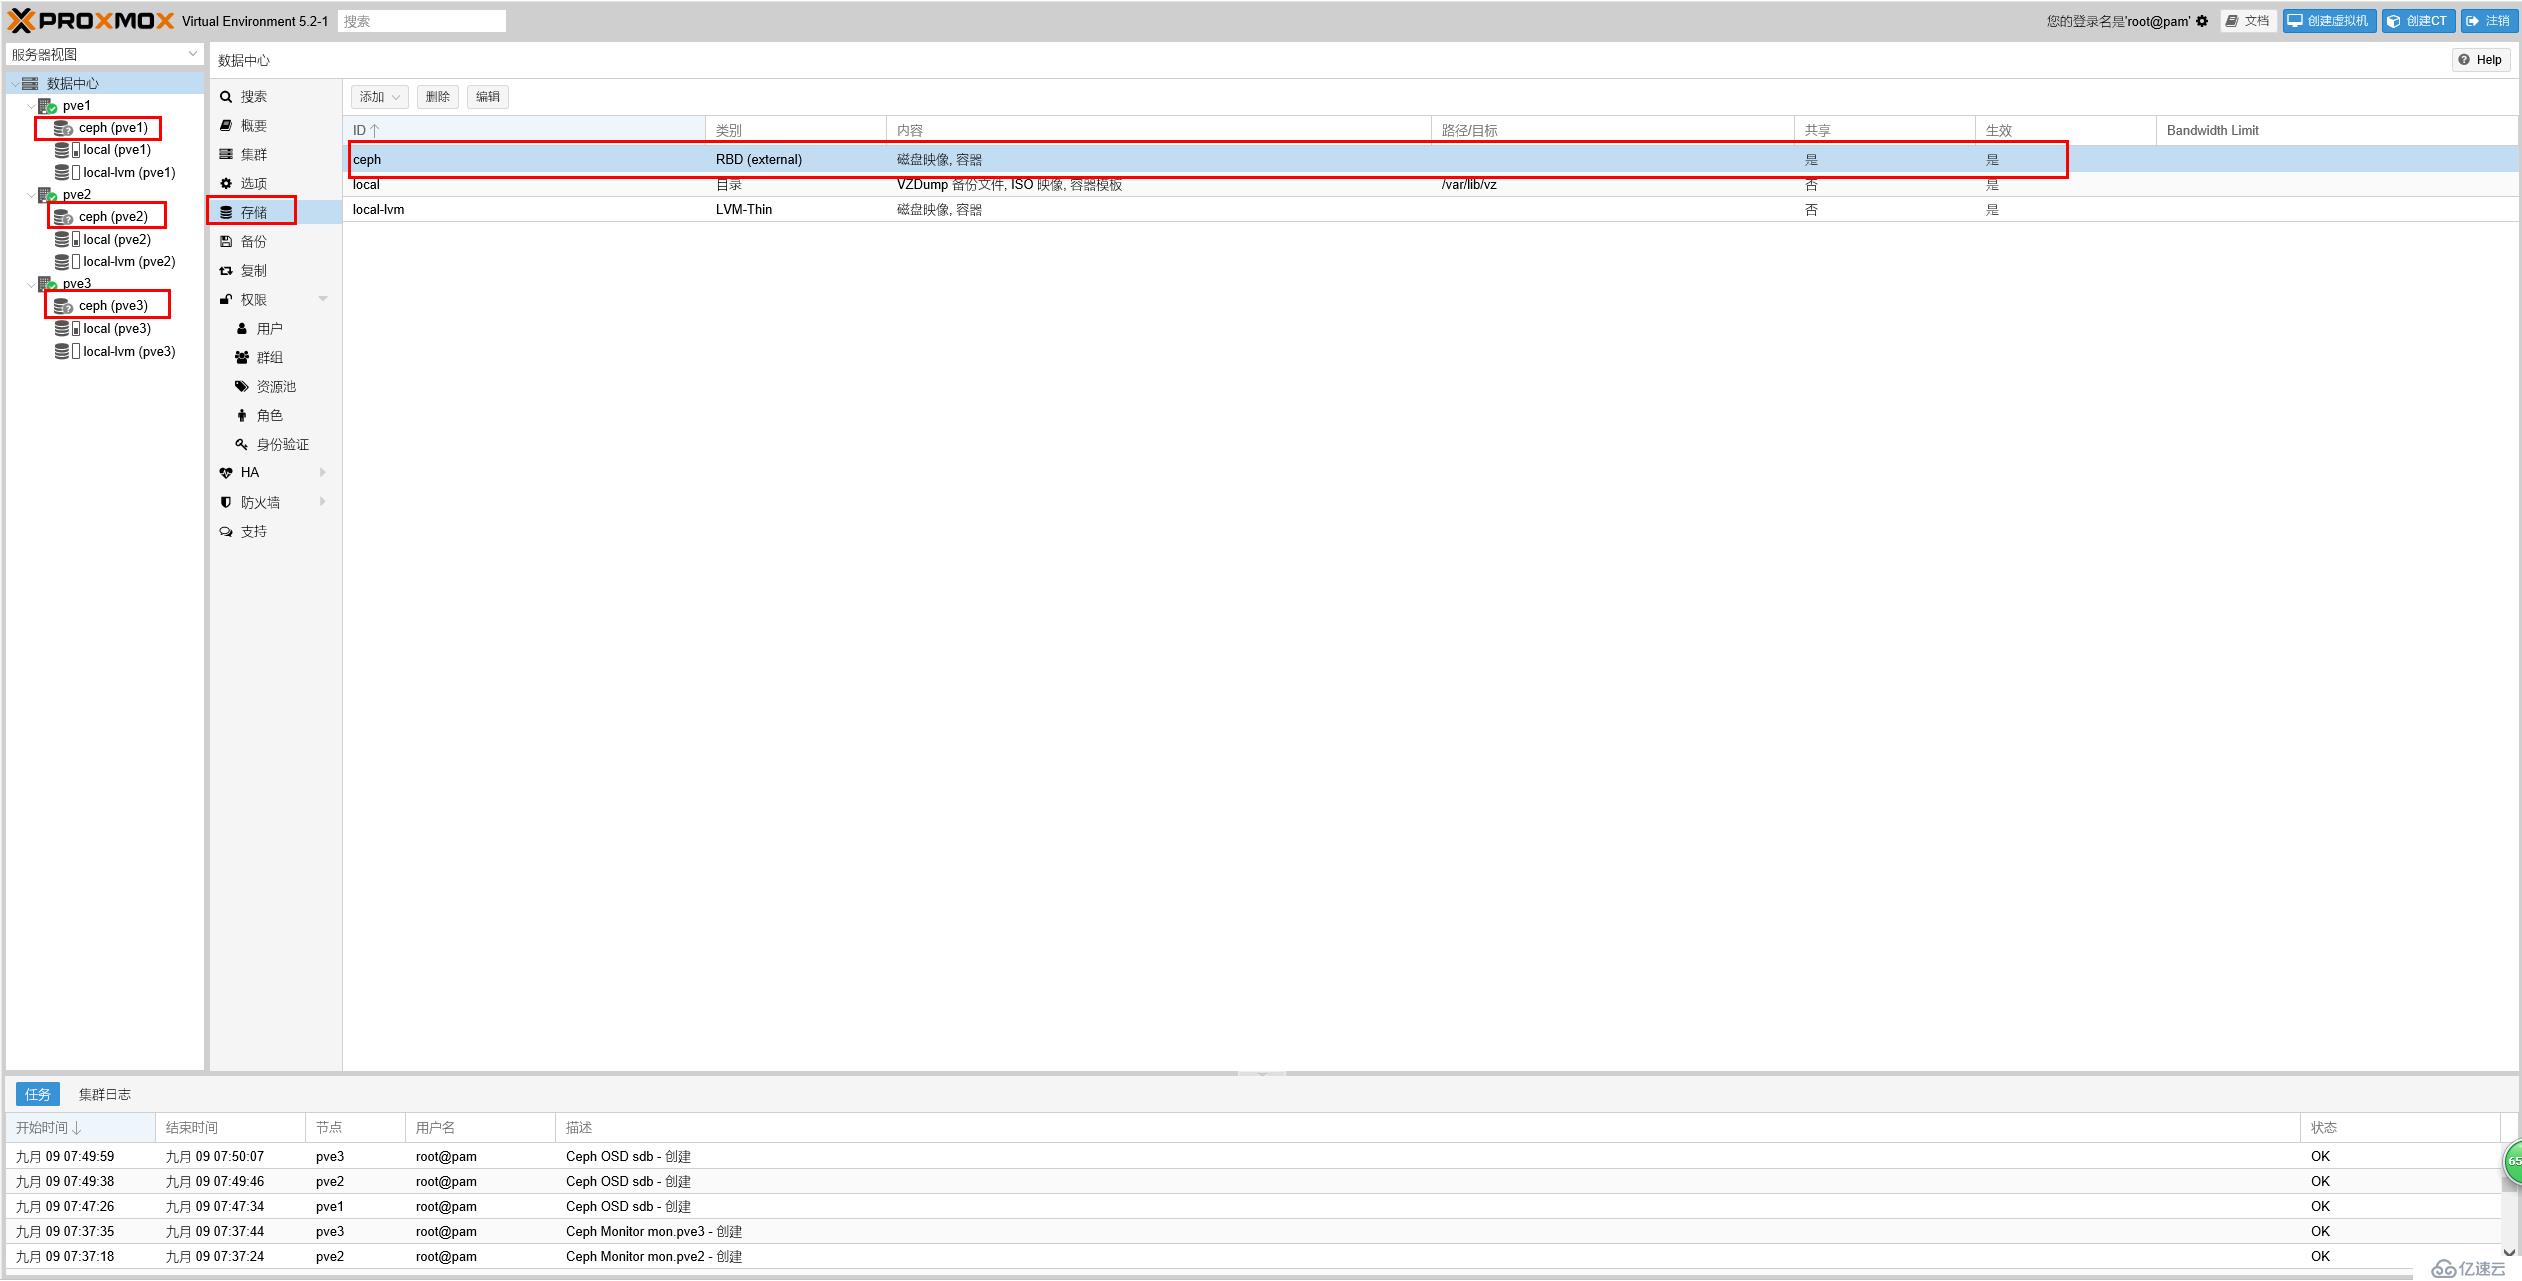Click local-lvm (pve1) storage icon
This screenshot has width=2522, height=1281.
point(67,172)
